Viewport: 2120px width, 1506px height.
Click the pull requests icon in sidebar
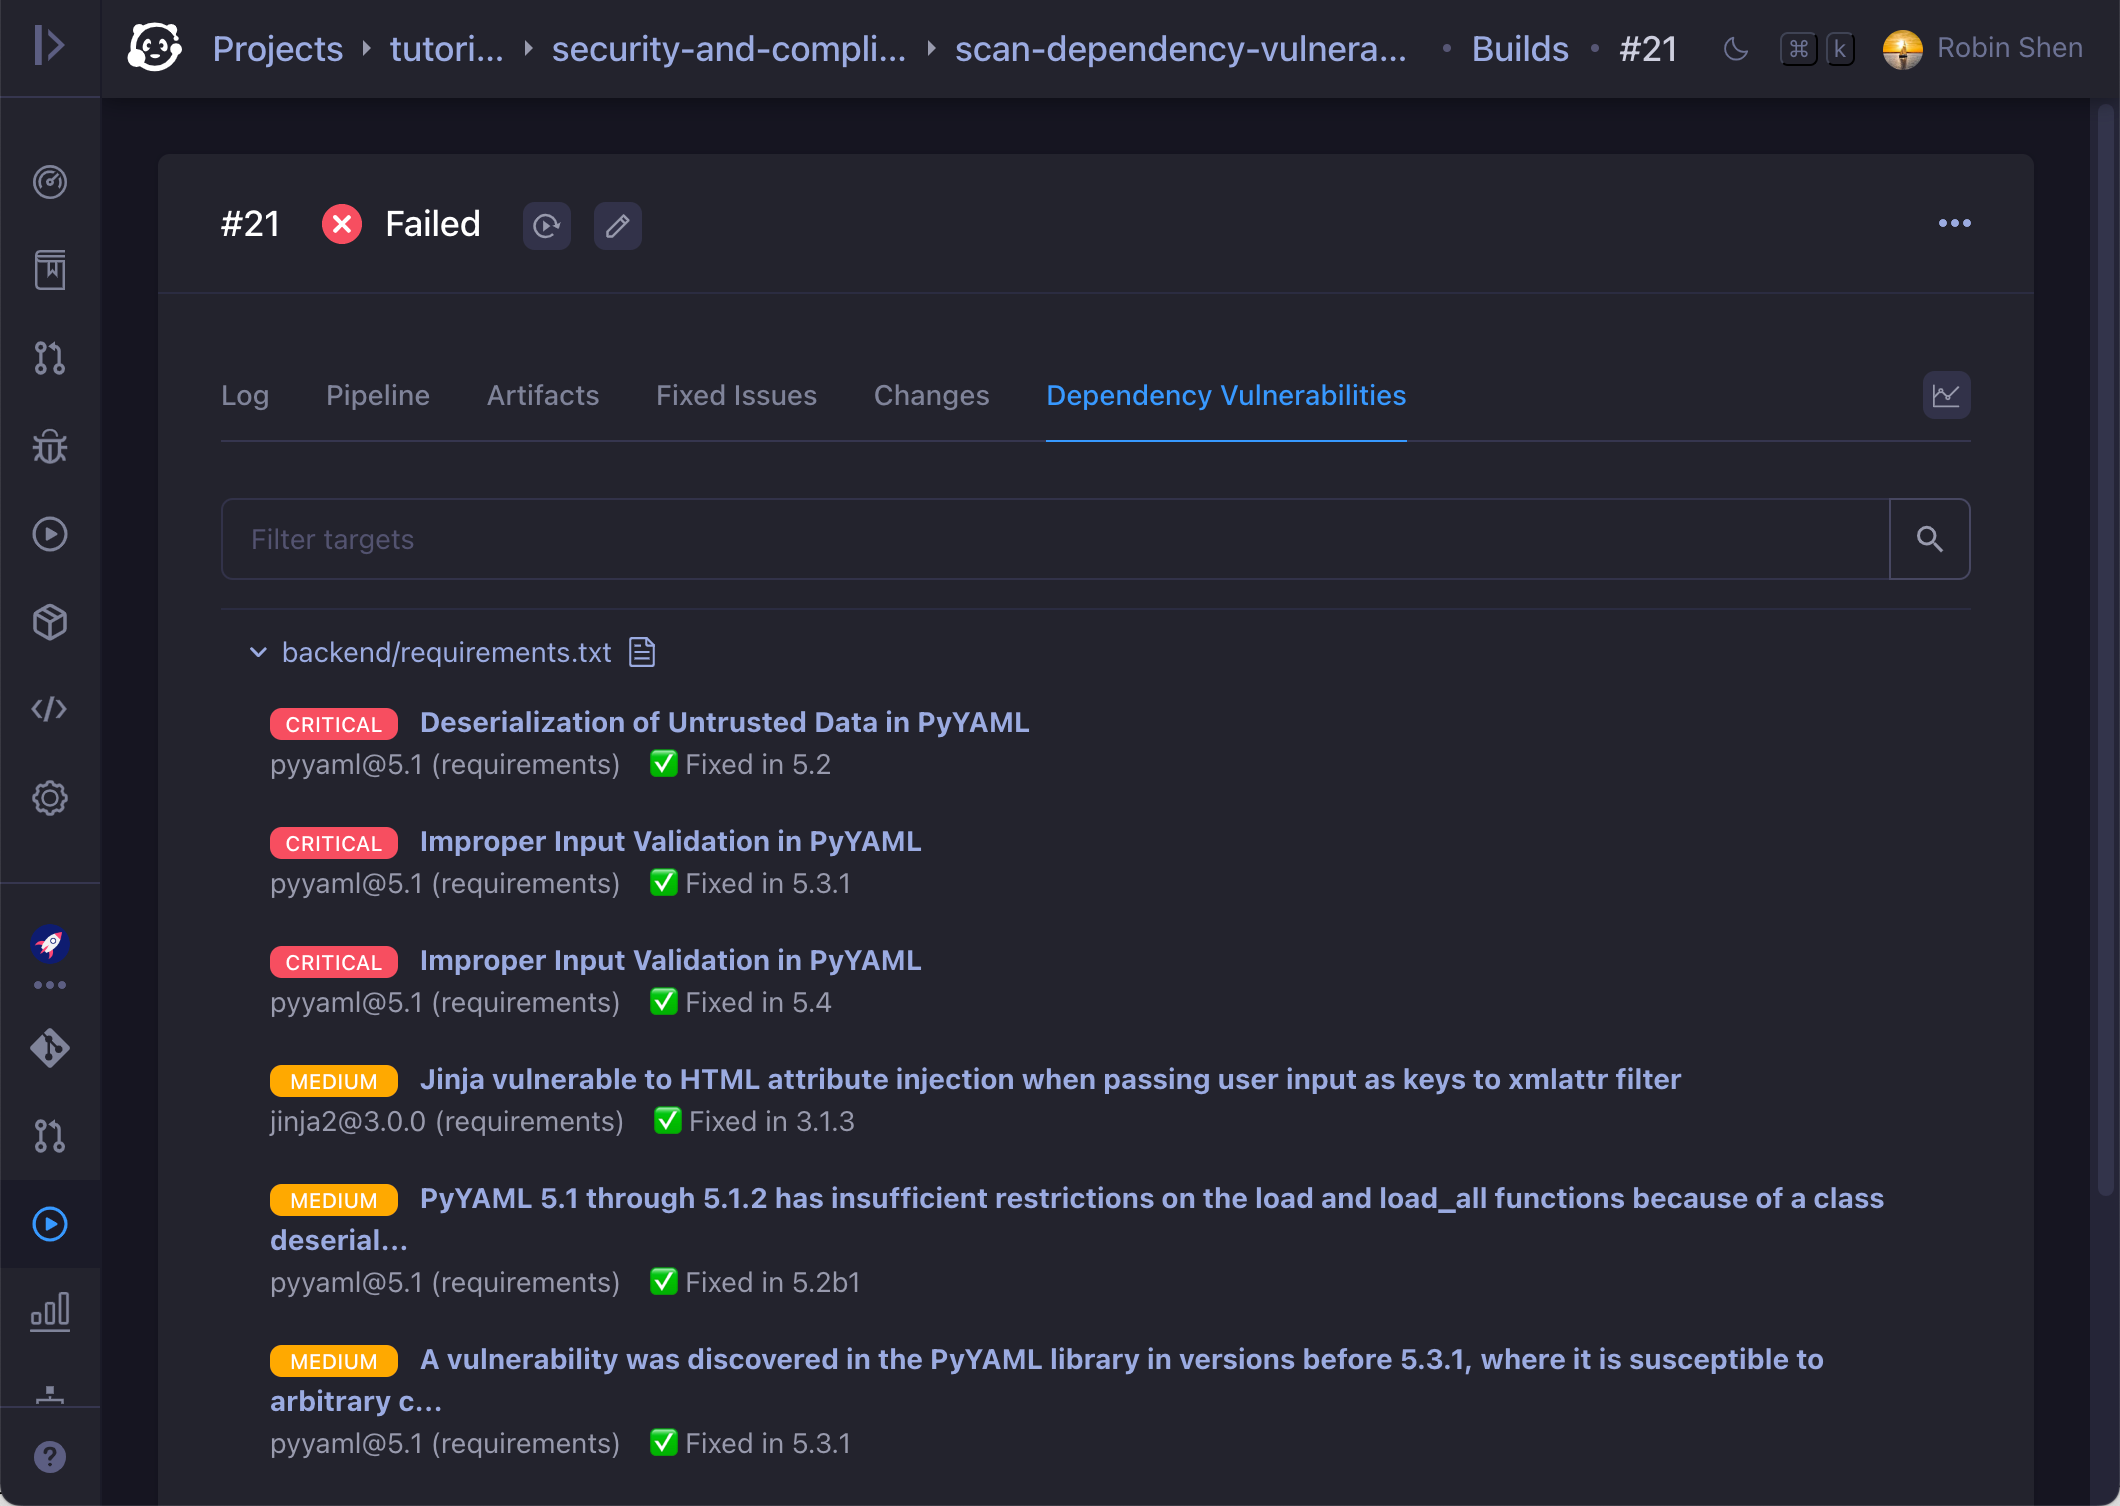pos(49,358)
